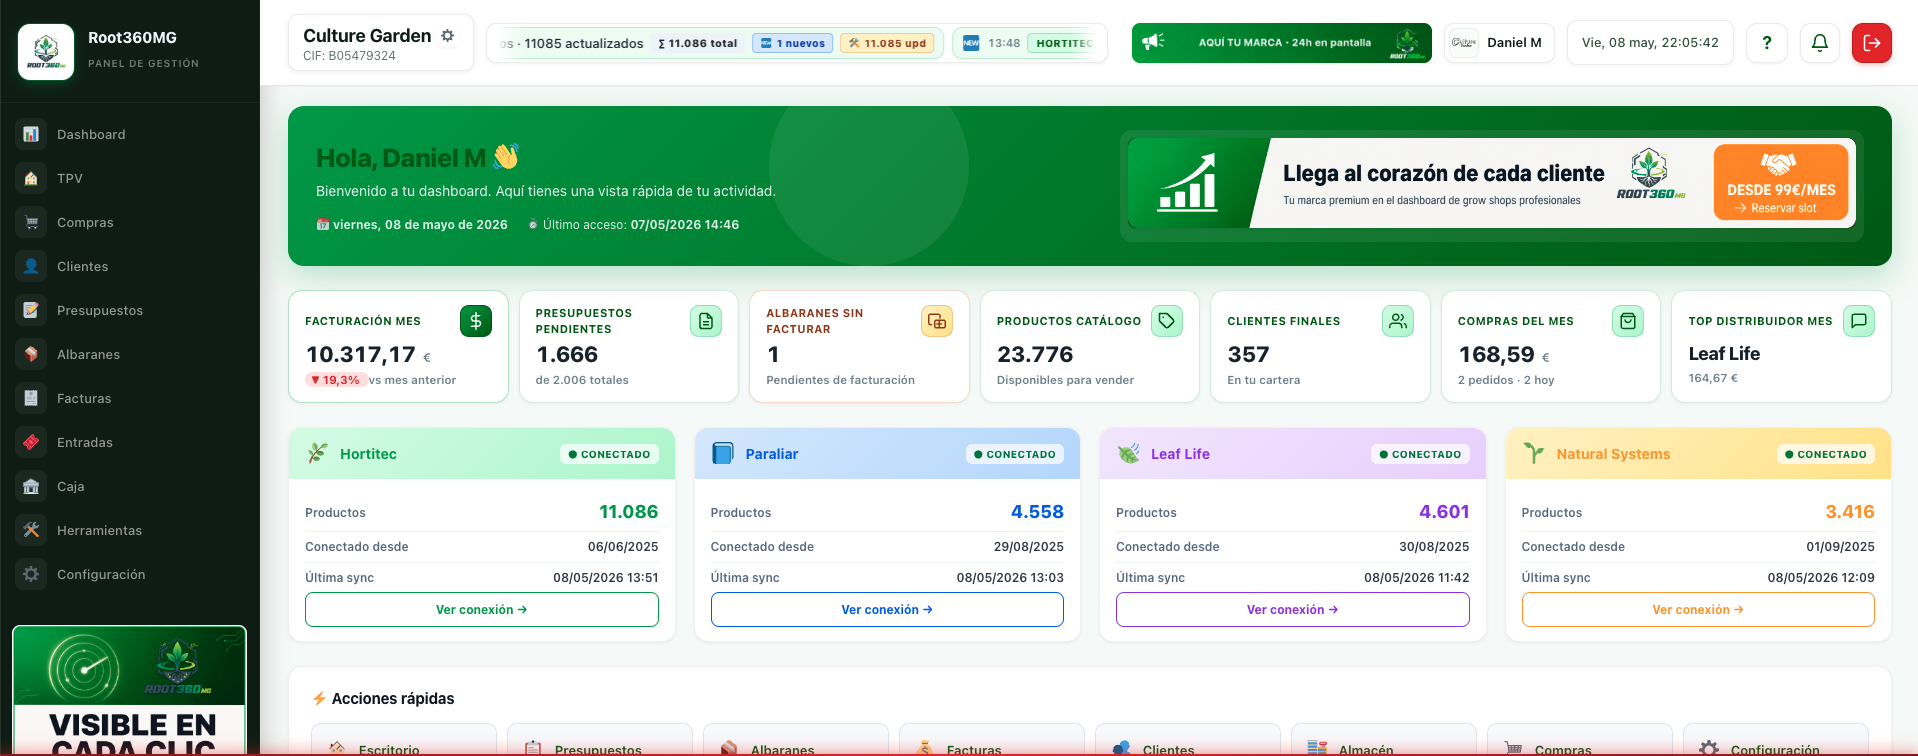
Task: Click the 23.776 catalog products value
Action: coord(1035,354)
